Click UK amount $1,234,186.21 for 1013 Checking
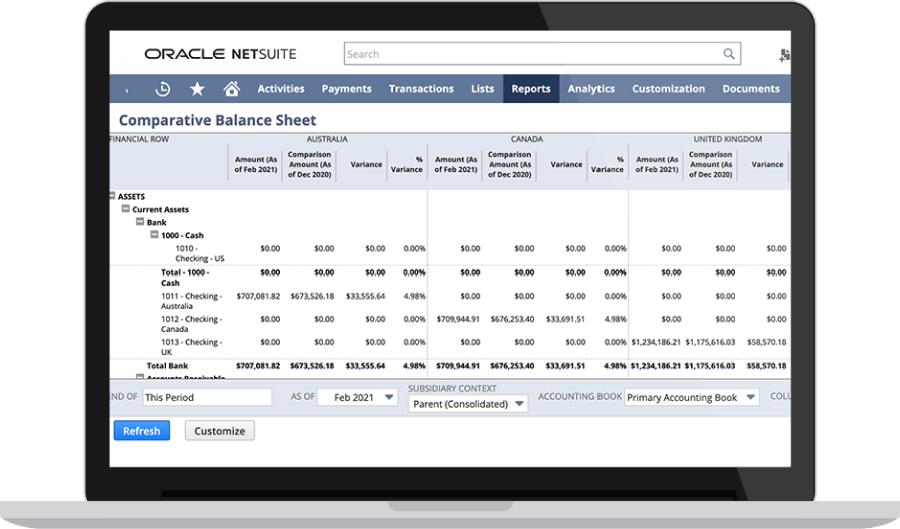The width and height of the screenshot is (900, 529). click(x=656, y=342)
